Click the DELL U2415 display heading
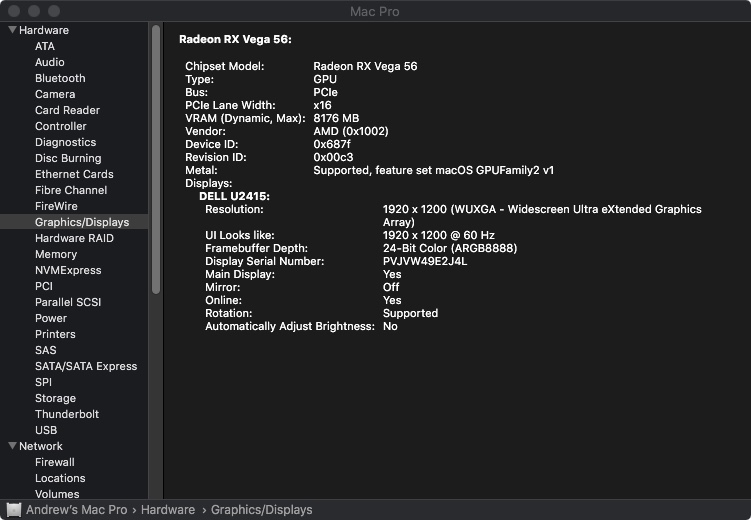This screenshot has height=520, width=751. pos(234,196)
